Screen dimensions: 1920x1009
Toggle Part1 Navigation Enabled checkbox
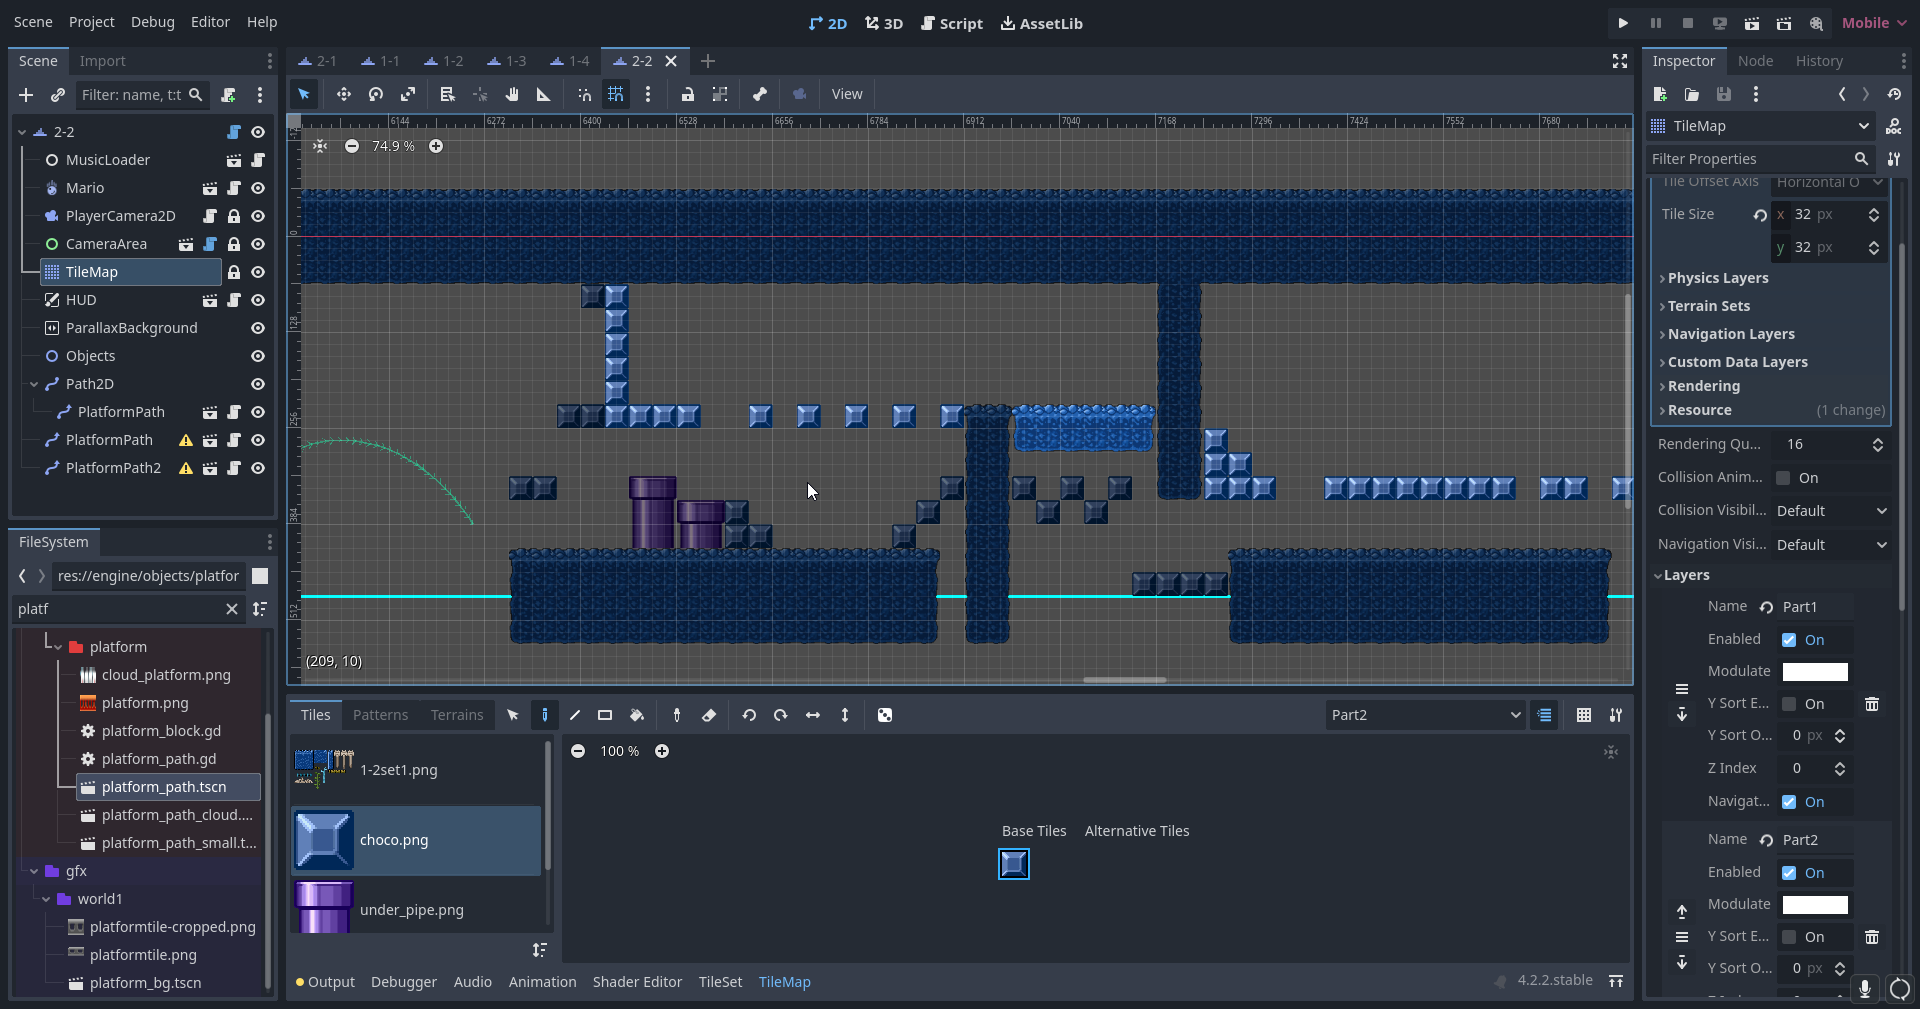tap(1789, 802)
